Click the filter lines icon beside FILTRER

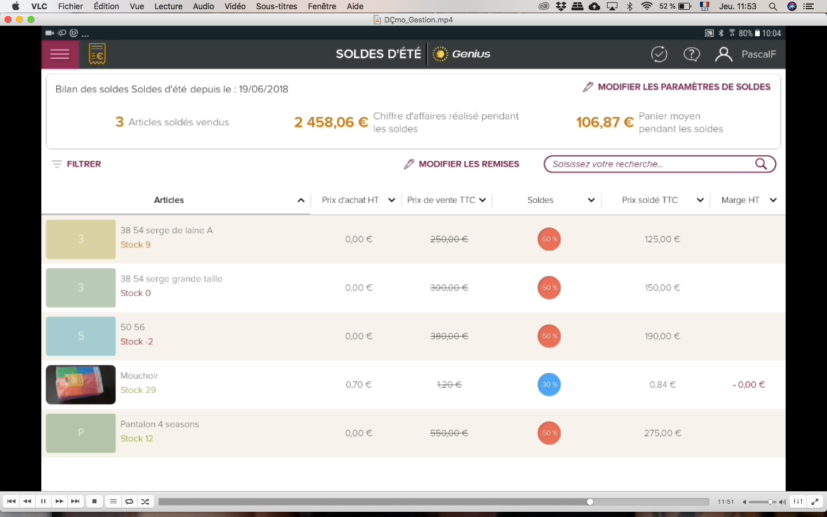[x=57, y=164]
